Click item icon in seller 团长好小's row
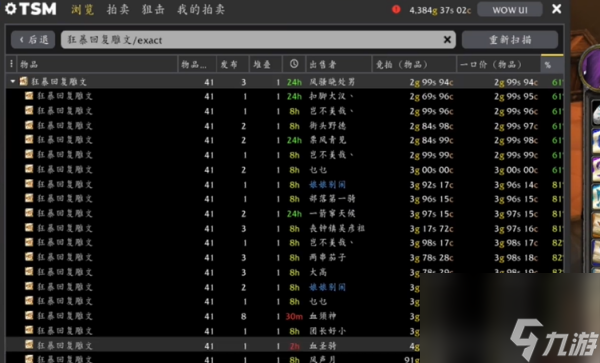This screenshot has width=600, height=363. (29, 330)
